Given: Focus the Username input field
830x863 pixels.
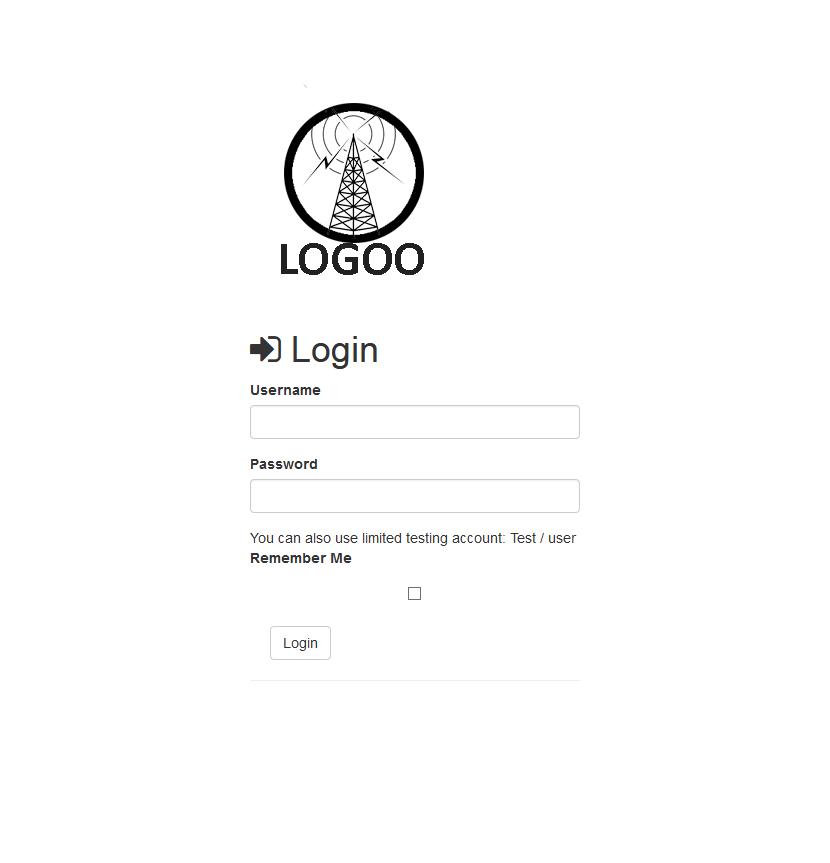Looking at the screenshot, I should 414,422.
